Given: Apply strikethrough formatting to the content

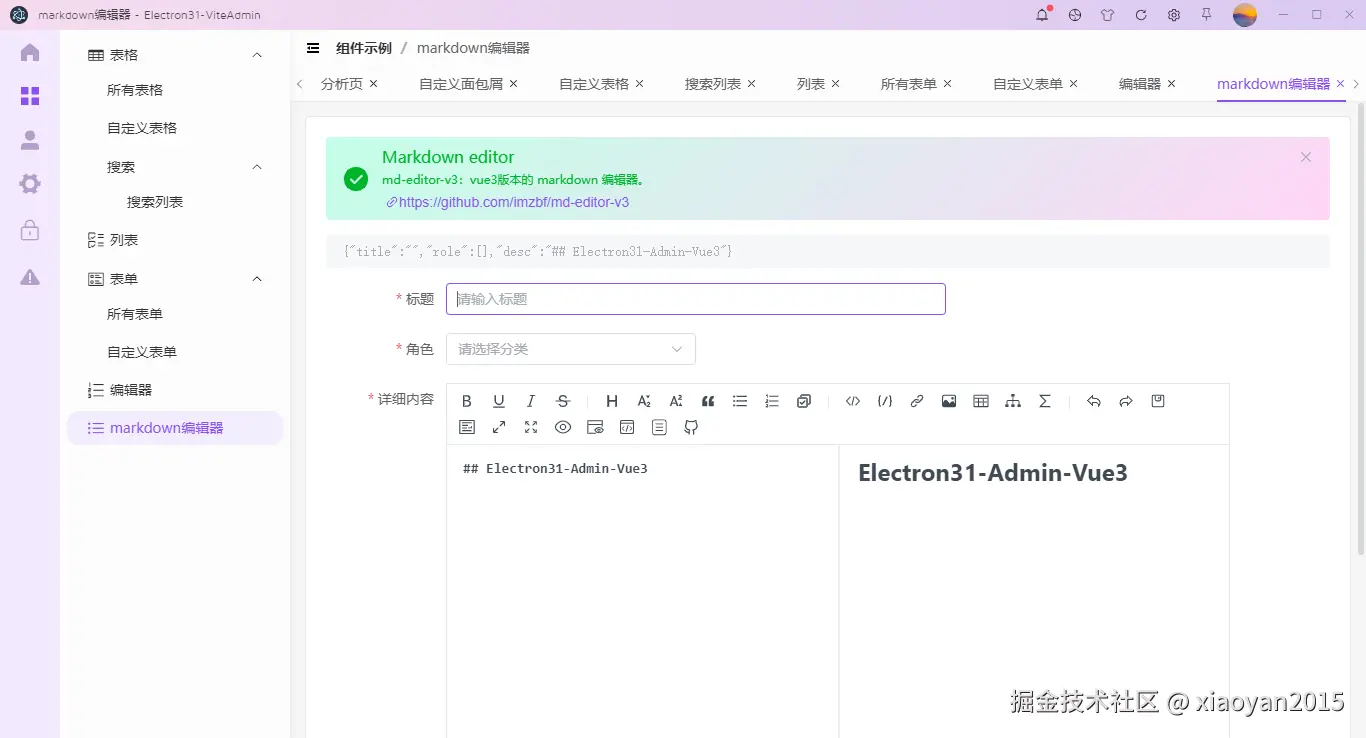Looking at the screenshot, I should 563,401.
